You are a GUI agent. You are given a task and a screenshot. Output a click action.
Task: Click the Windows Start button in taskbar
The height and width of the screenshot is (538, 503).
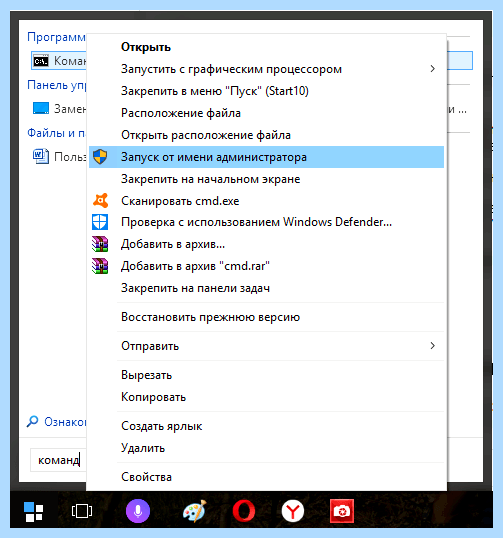point(34,512)
